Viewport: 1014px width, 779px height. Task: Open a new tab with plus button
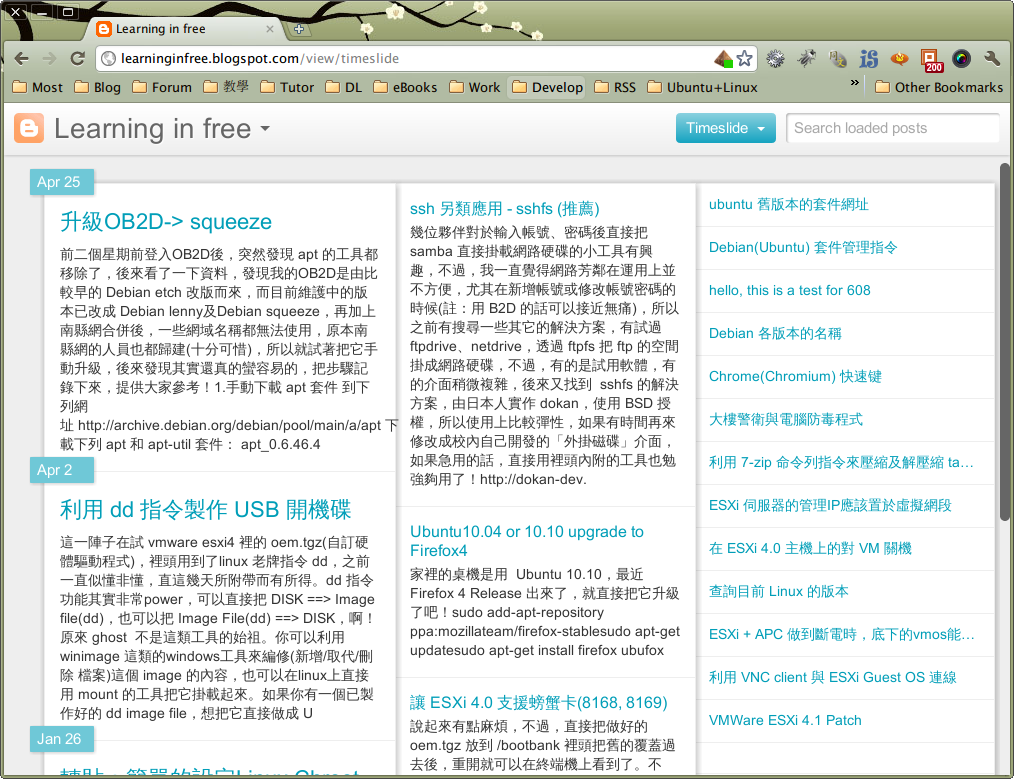[299, 29]
